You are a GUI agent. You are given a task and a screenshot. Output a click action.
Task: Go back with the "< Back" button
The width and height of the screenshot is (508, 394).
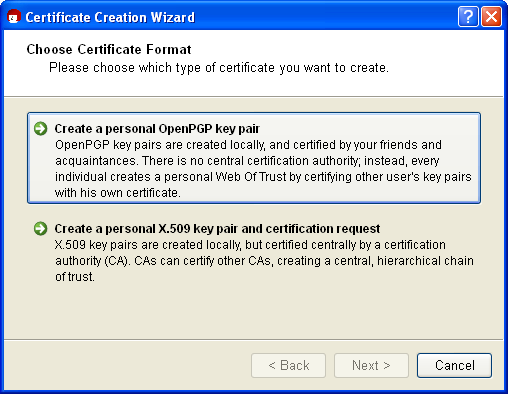(288, 366)
